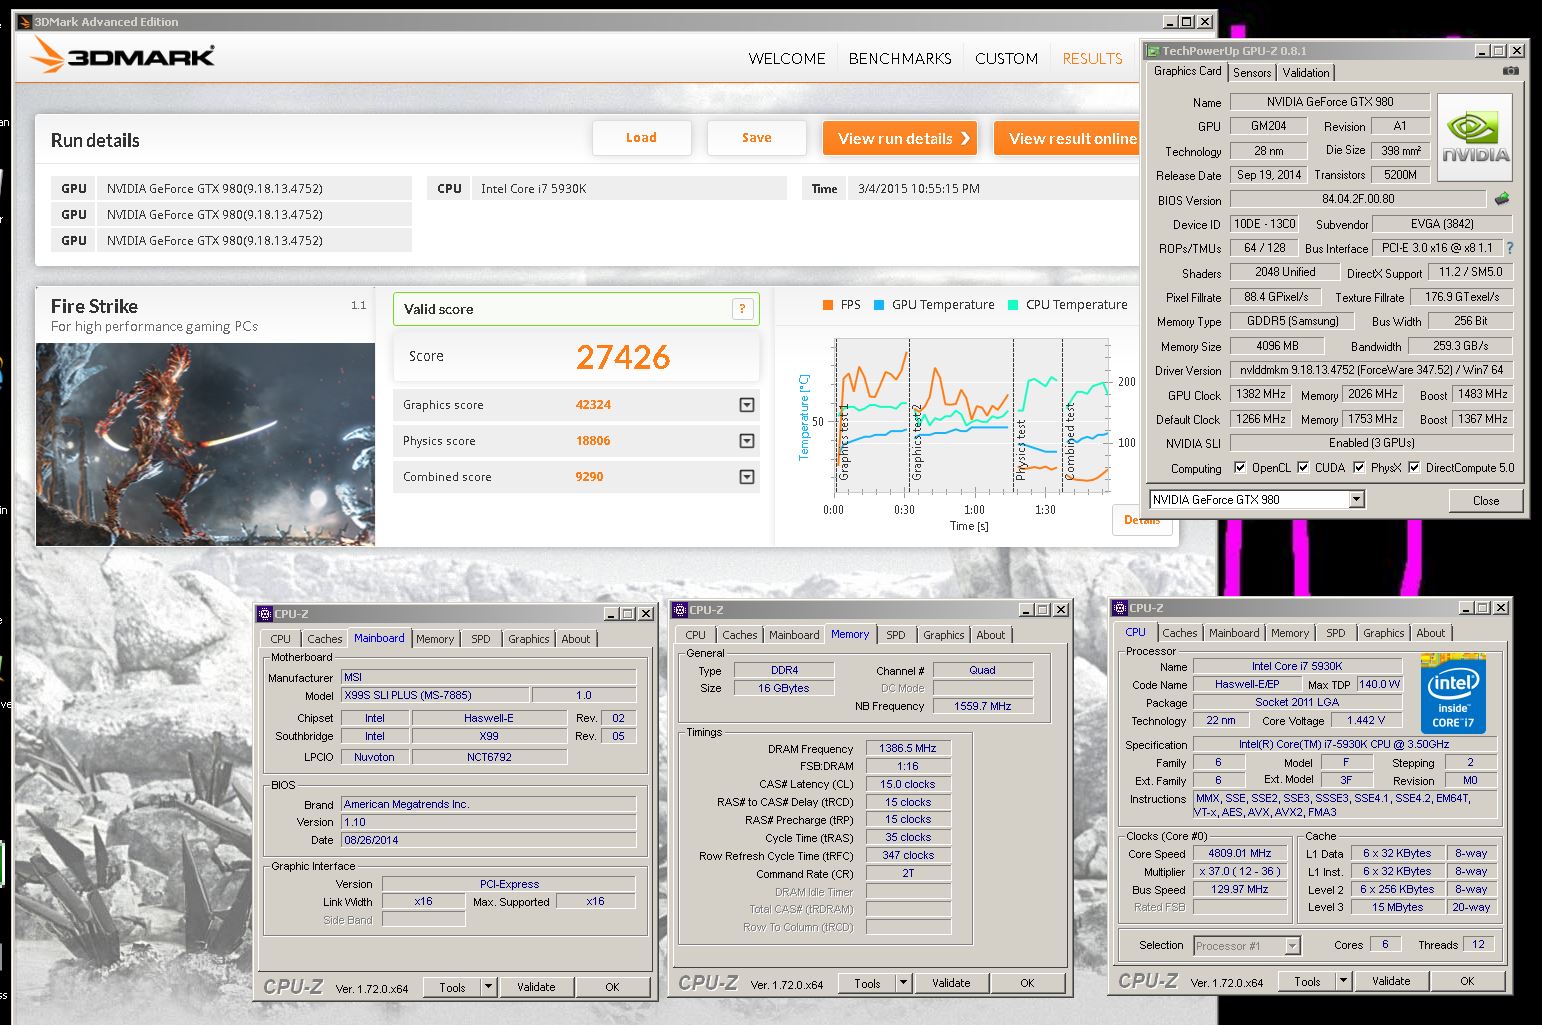Click the Intel Core i7 logo in CPU-Z
The height and width of the screenshot is (1025, 1542).
[1453, 693]
